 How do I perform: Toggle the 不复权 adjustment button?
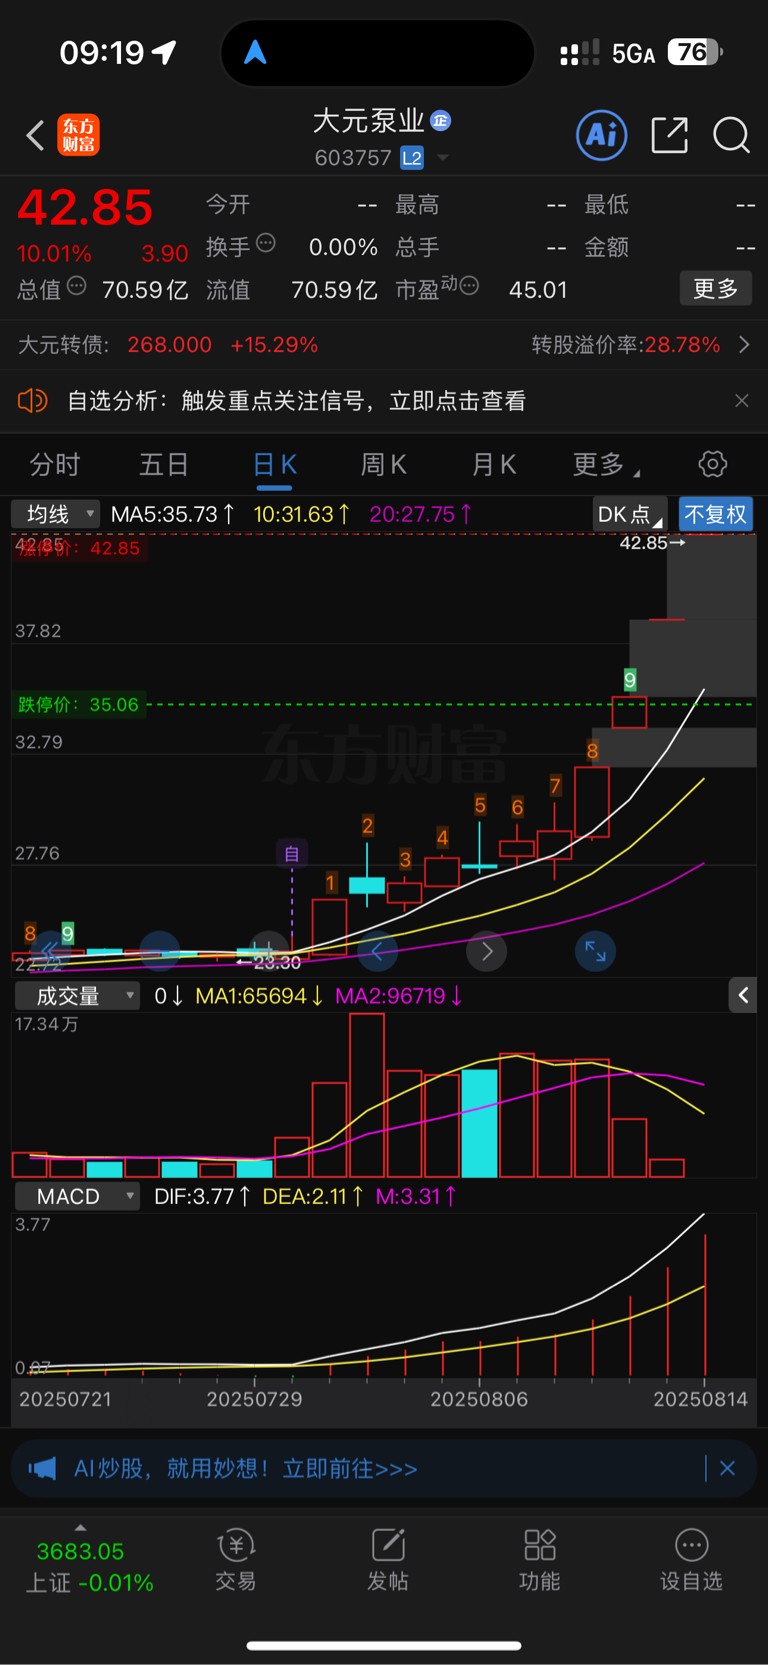pos(715,514)
